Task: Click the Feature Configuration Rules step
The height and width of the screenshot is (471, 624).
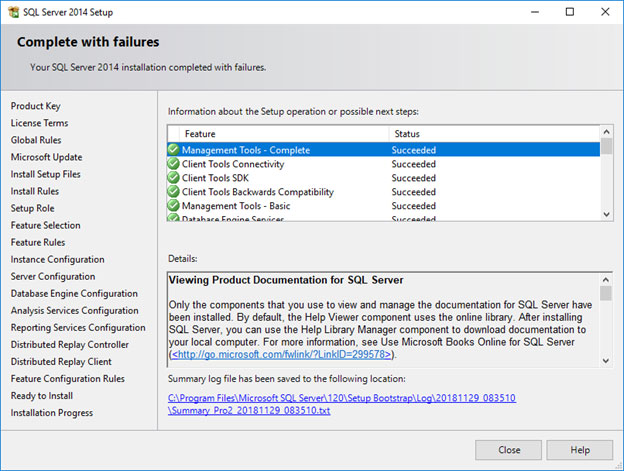Action: (x=68, y=379)
